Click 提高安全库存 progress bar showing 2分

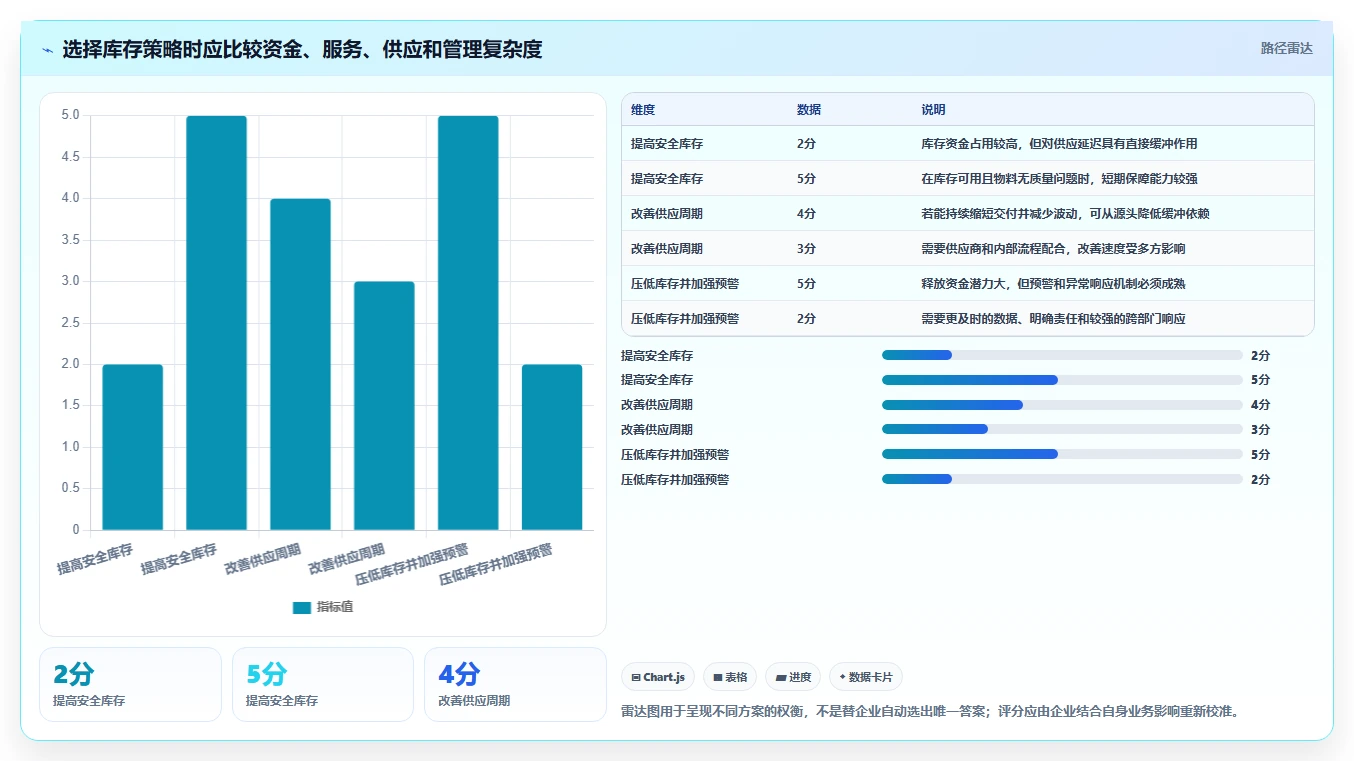tap(1062, 355)
